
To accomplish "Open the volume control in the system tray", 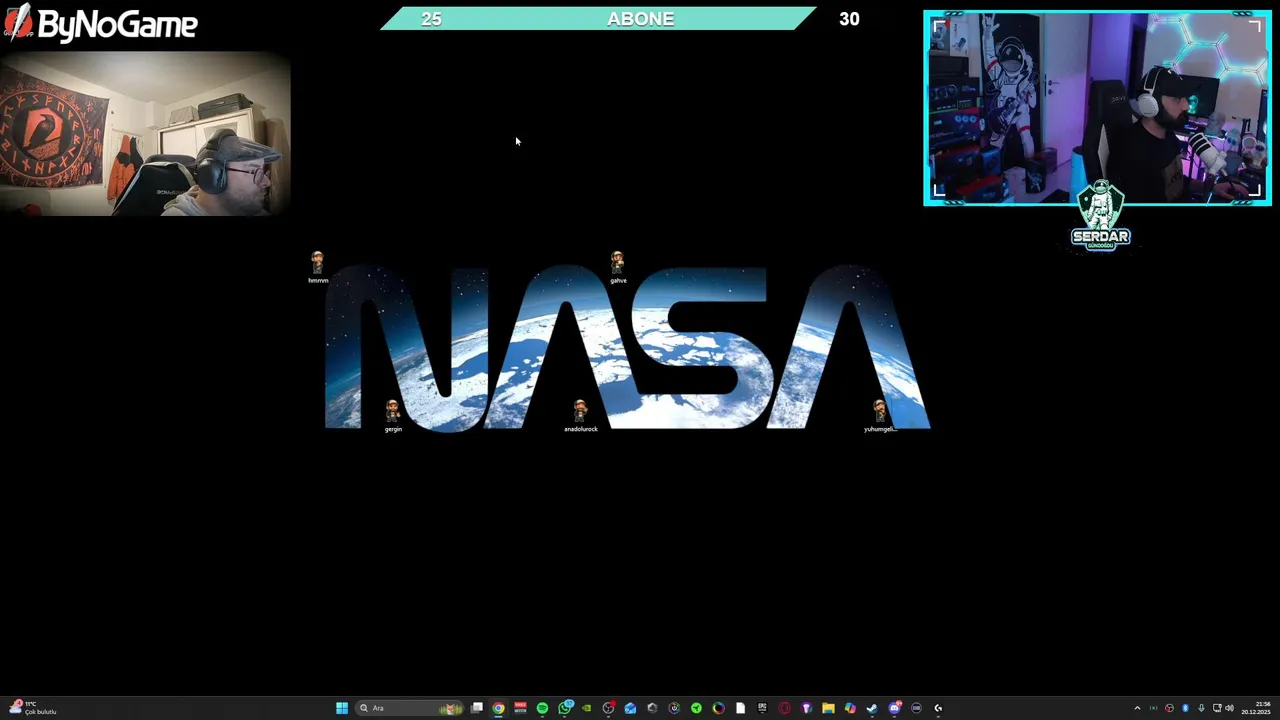I will pyautogui.click(x=1229, y=708).
